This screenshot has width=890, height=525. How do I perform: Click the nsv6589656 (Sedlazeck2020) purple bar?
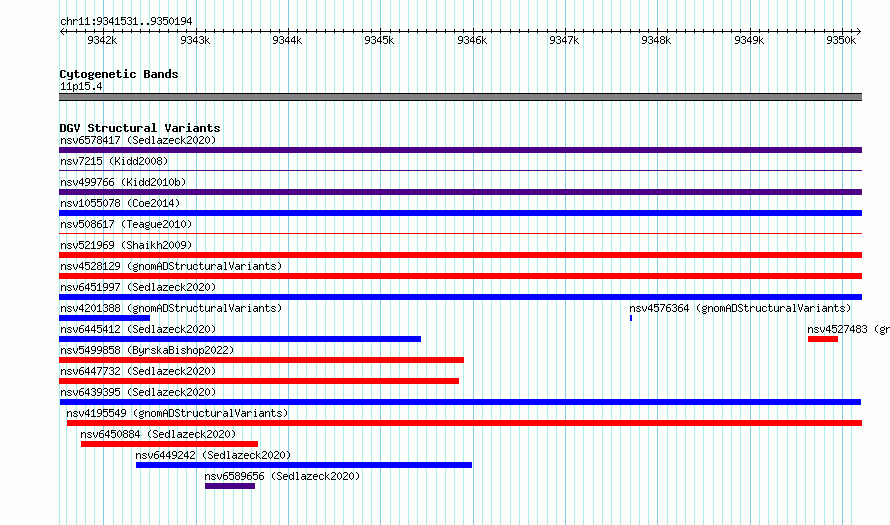[230, 486]
